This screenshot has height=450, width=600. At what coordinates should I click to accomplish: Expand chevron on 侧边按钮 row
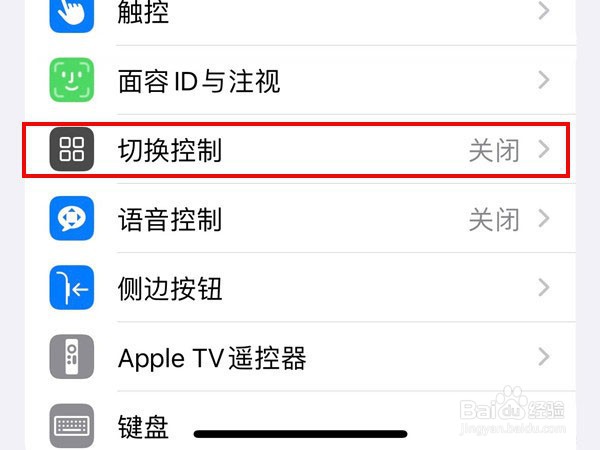click(544, 288)
